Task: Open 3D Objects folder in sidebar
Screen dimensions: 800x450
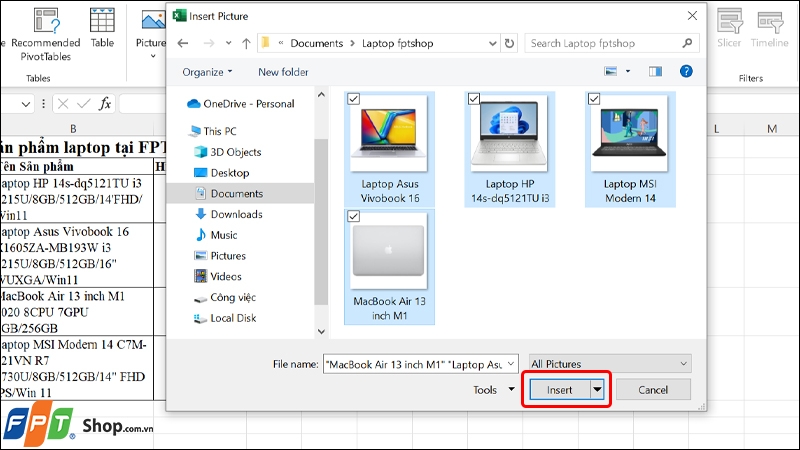Action: coord(228,152)
